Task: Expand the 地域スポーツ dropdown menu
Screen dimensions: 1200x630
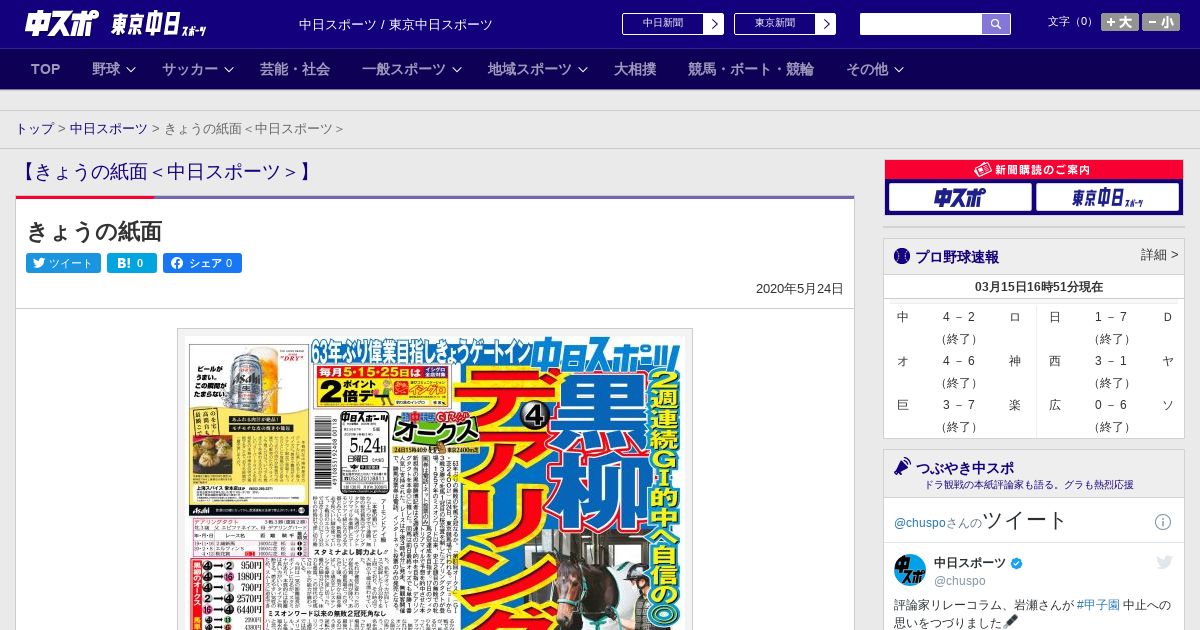Action: coord(538,69)
